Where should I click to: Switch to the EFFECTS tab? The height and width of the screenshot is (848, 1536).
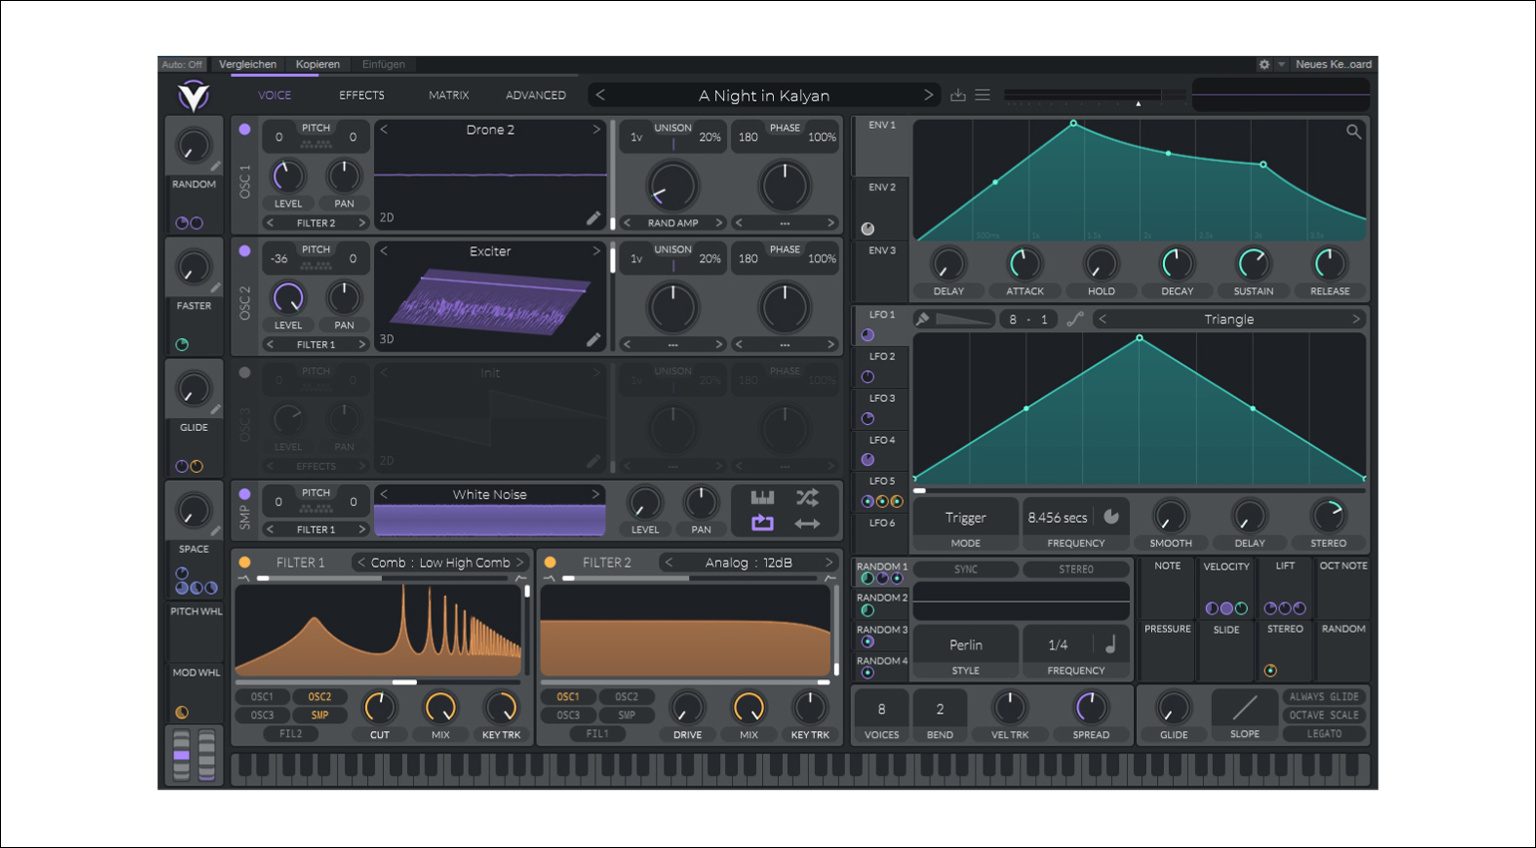(x=361, y=95)
